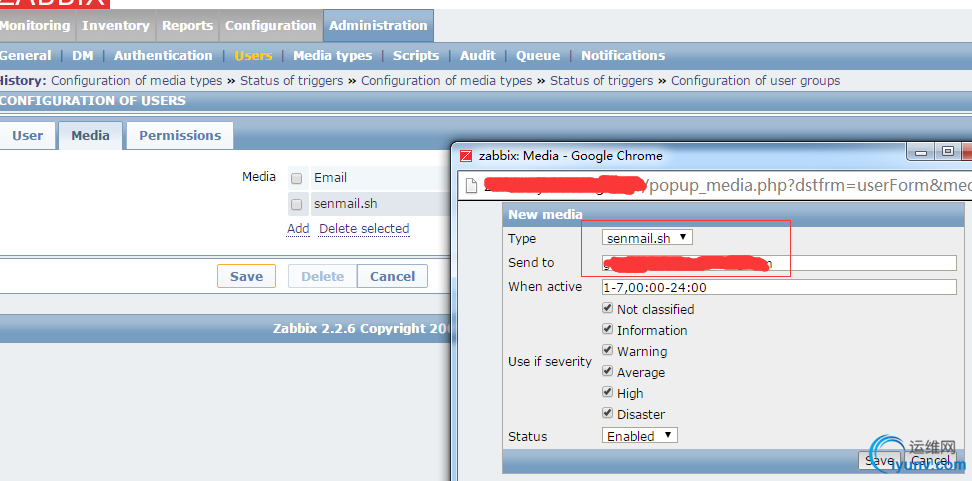
Task: Click the Email media row text
Action: coord(330,178)
